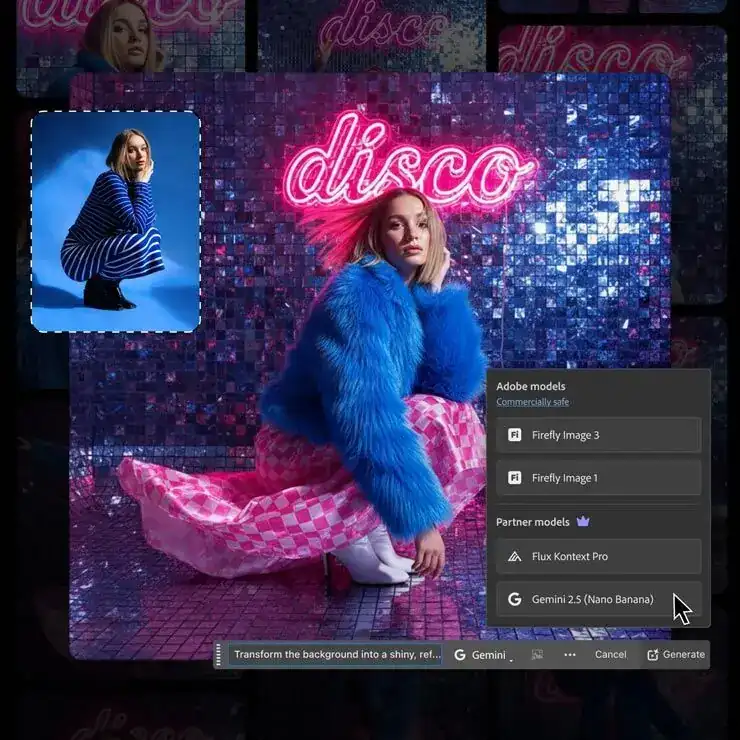740x740 pixels.
Task: Open the three-dot more options menu
Action: point(570,655)
